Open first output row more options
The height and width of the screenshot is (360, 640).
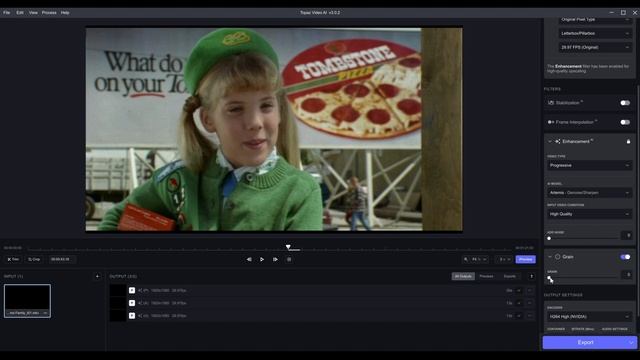pos(530,291)
